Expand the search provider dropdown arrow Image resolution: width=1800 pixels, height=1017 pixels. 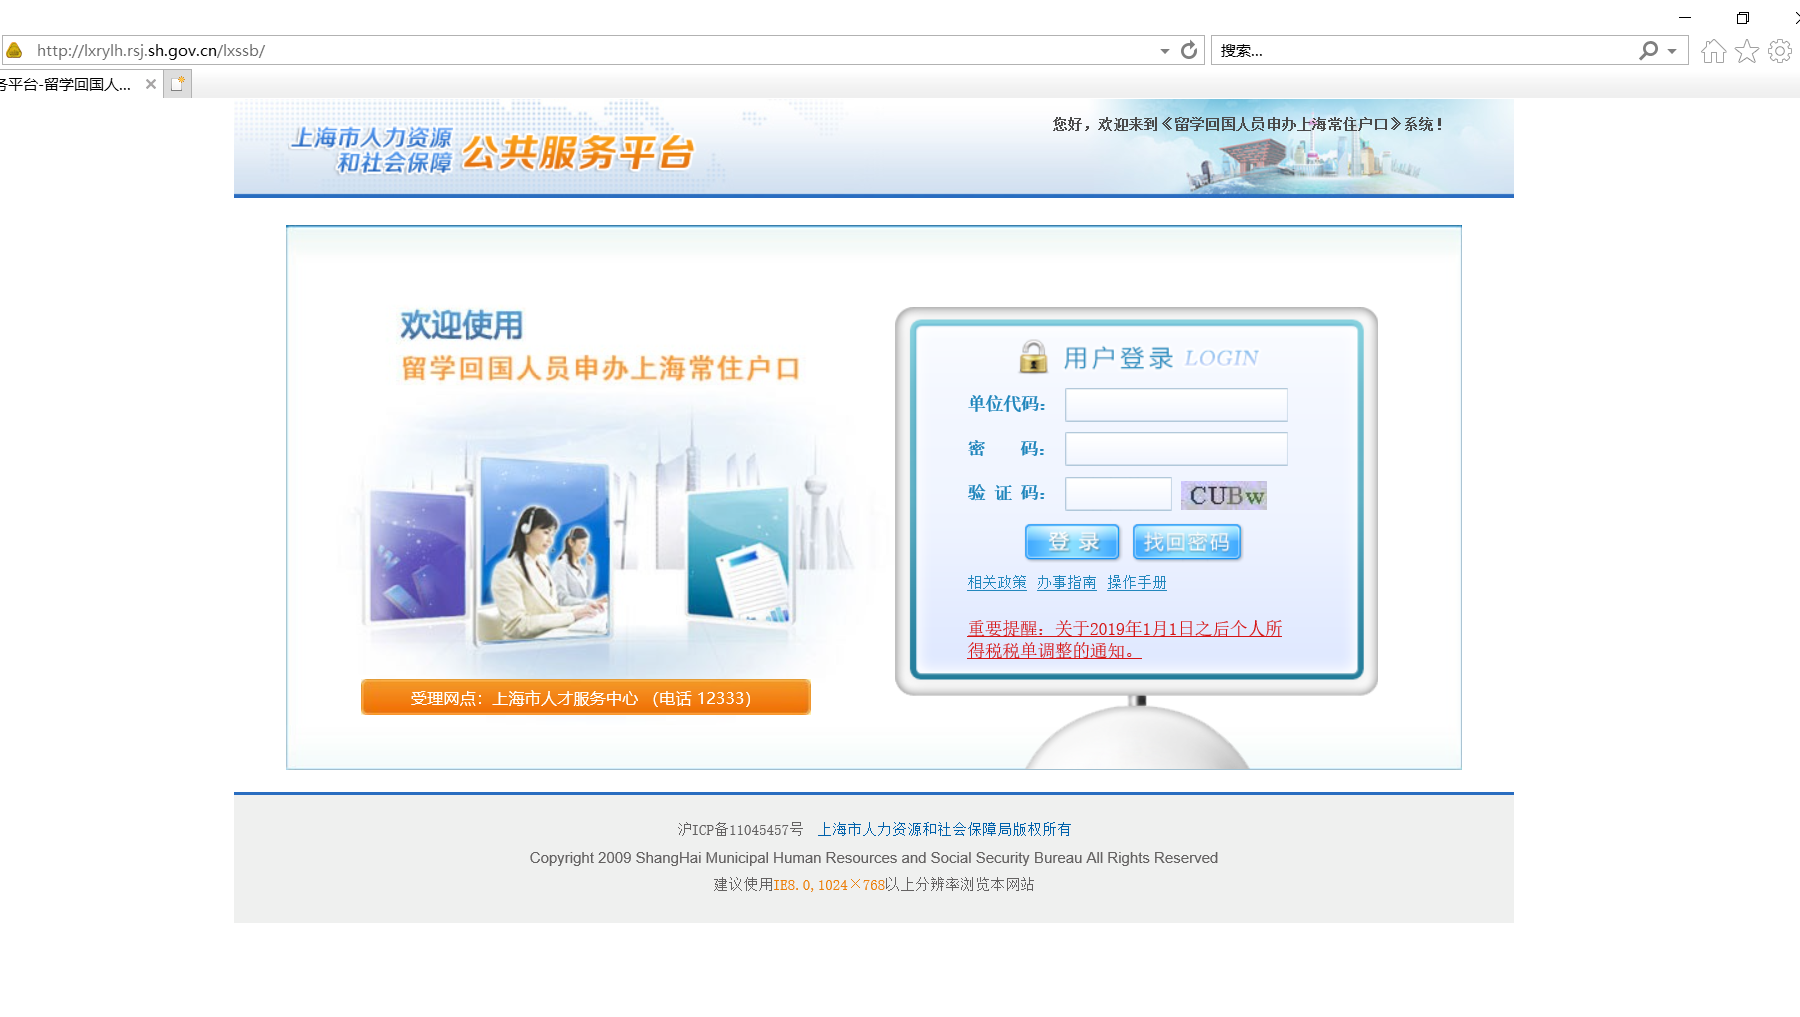click(1672, 51)
